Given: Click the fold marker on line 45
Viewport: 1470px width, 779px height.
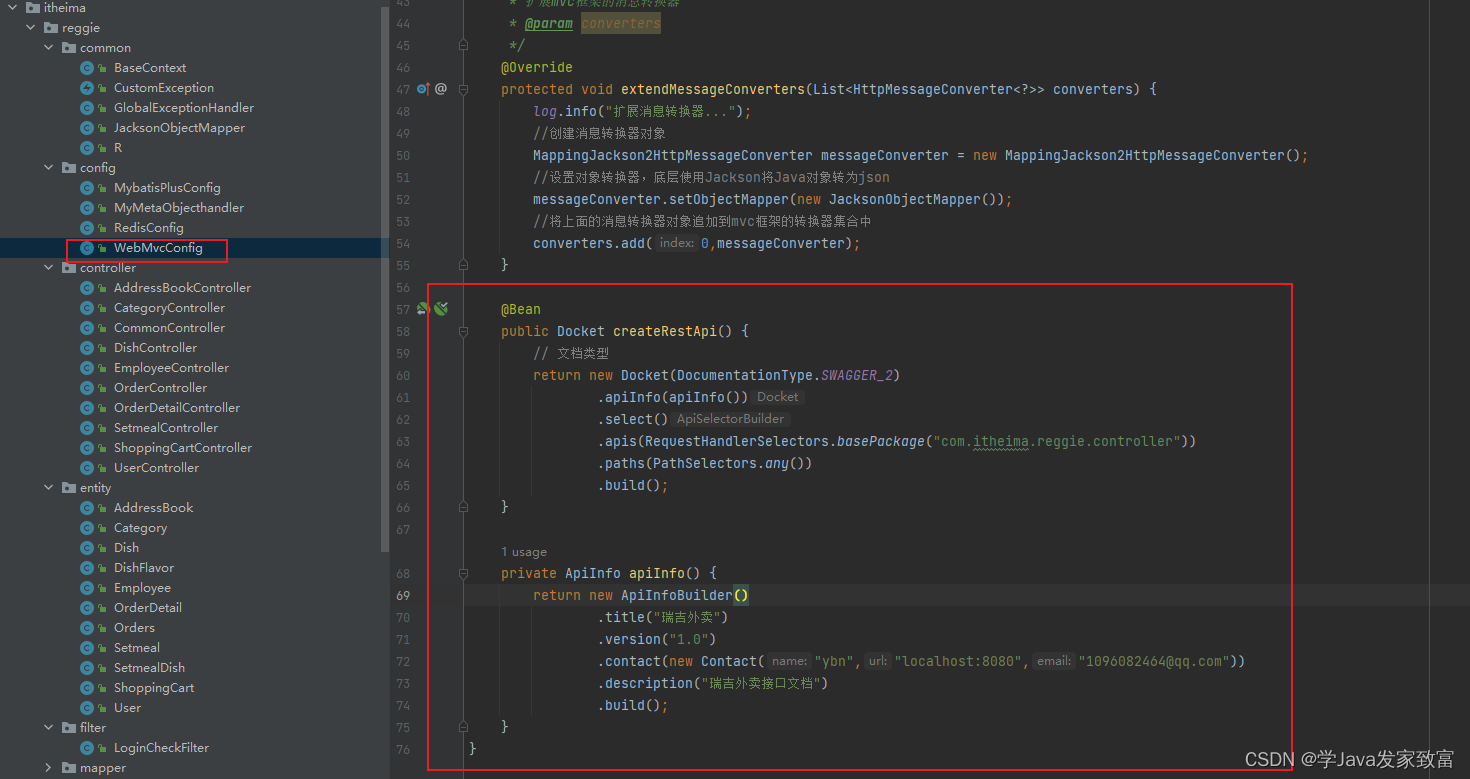Looking at the screenshot, I should coord(464,45).
